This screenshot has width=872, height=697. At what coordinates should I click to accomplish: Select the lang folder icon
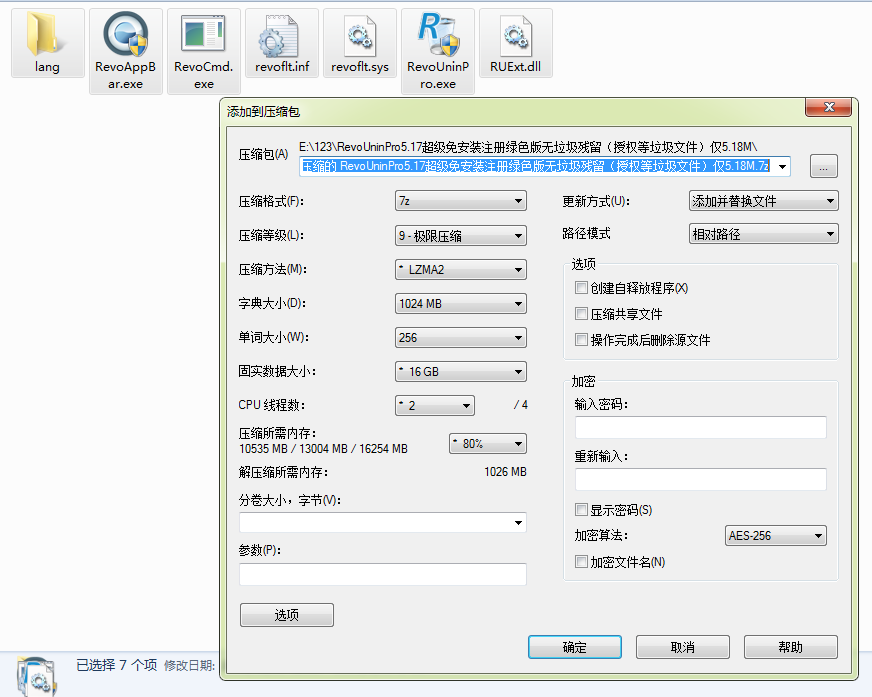[47, 34]
